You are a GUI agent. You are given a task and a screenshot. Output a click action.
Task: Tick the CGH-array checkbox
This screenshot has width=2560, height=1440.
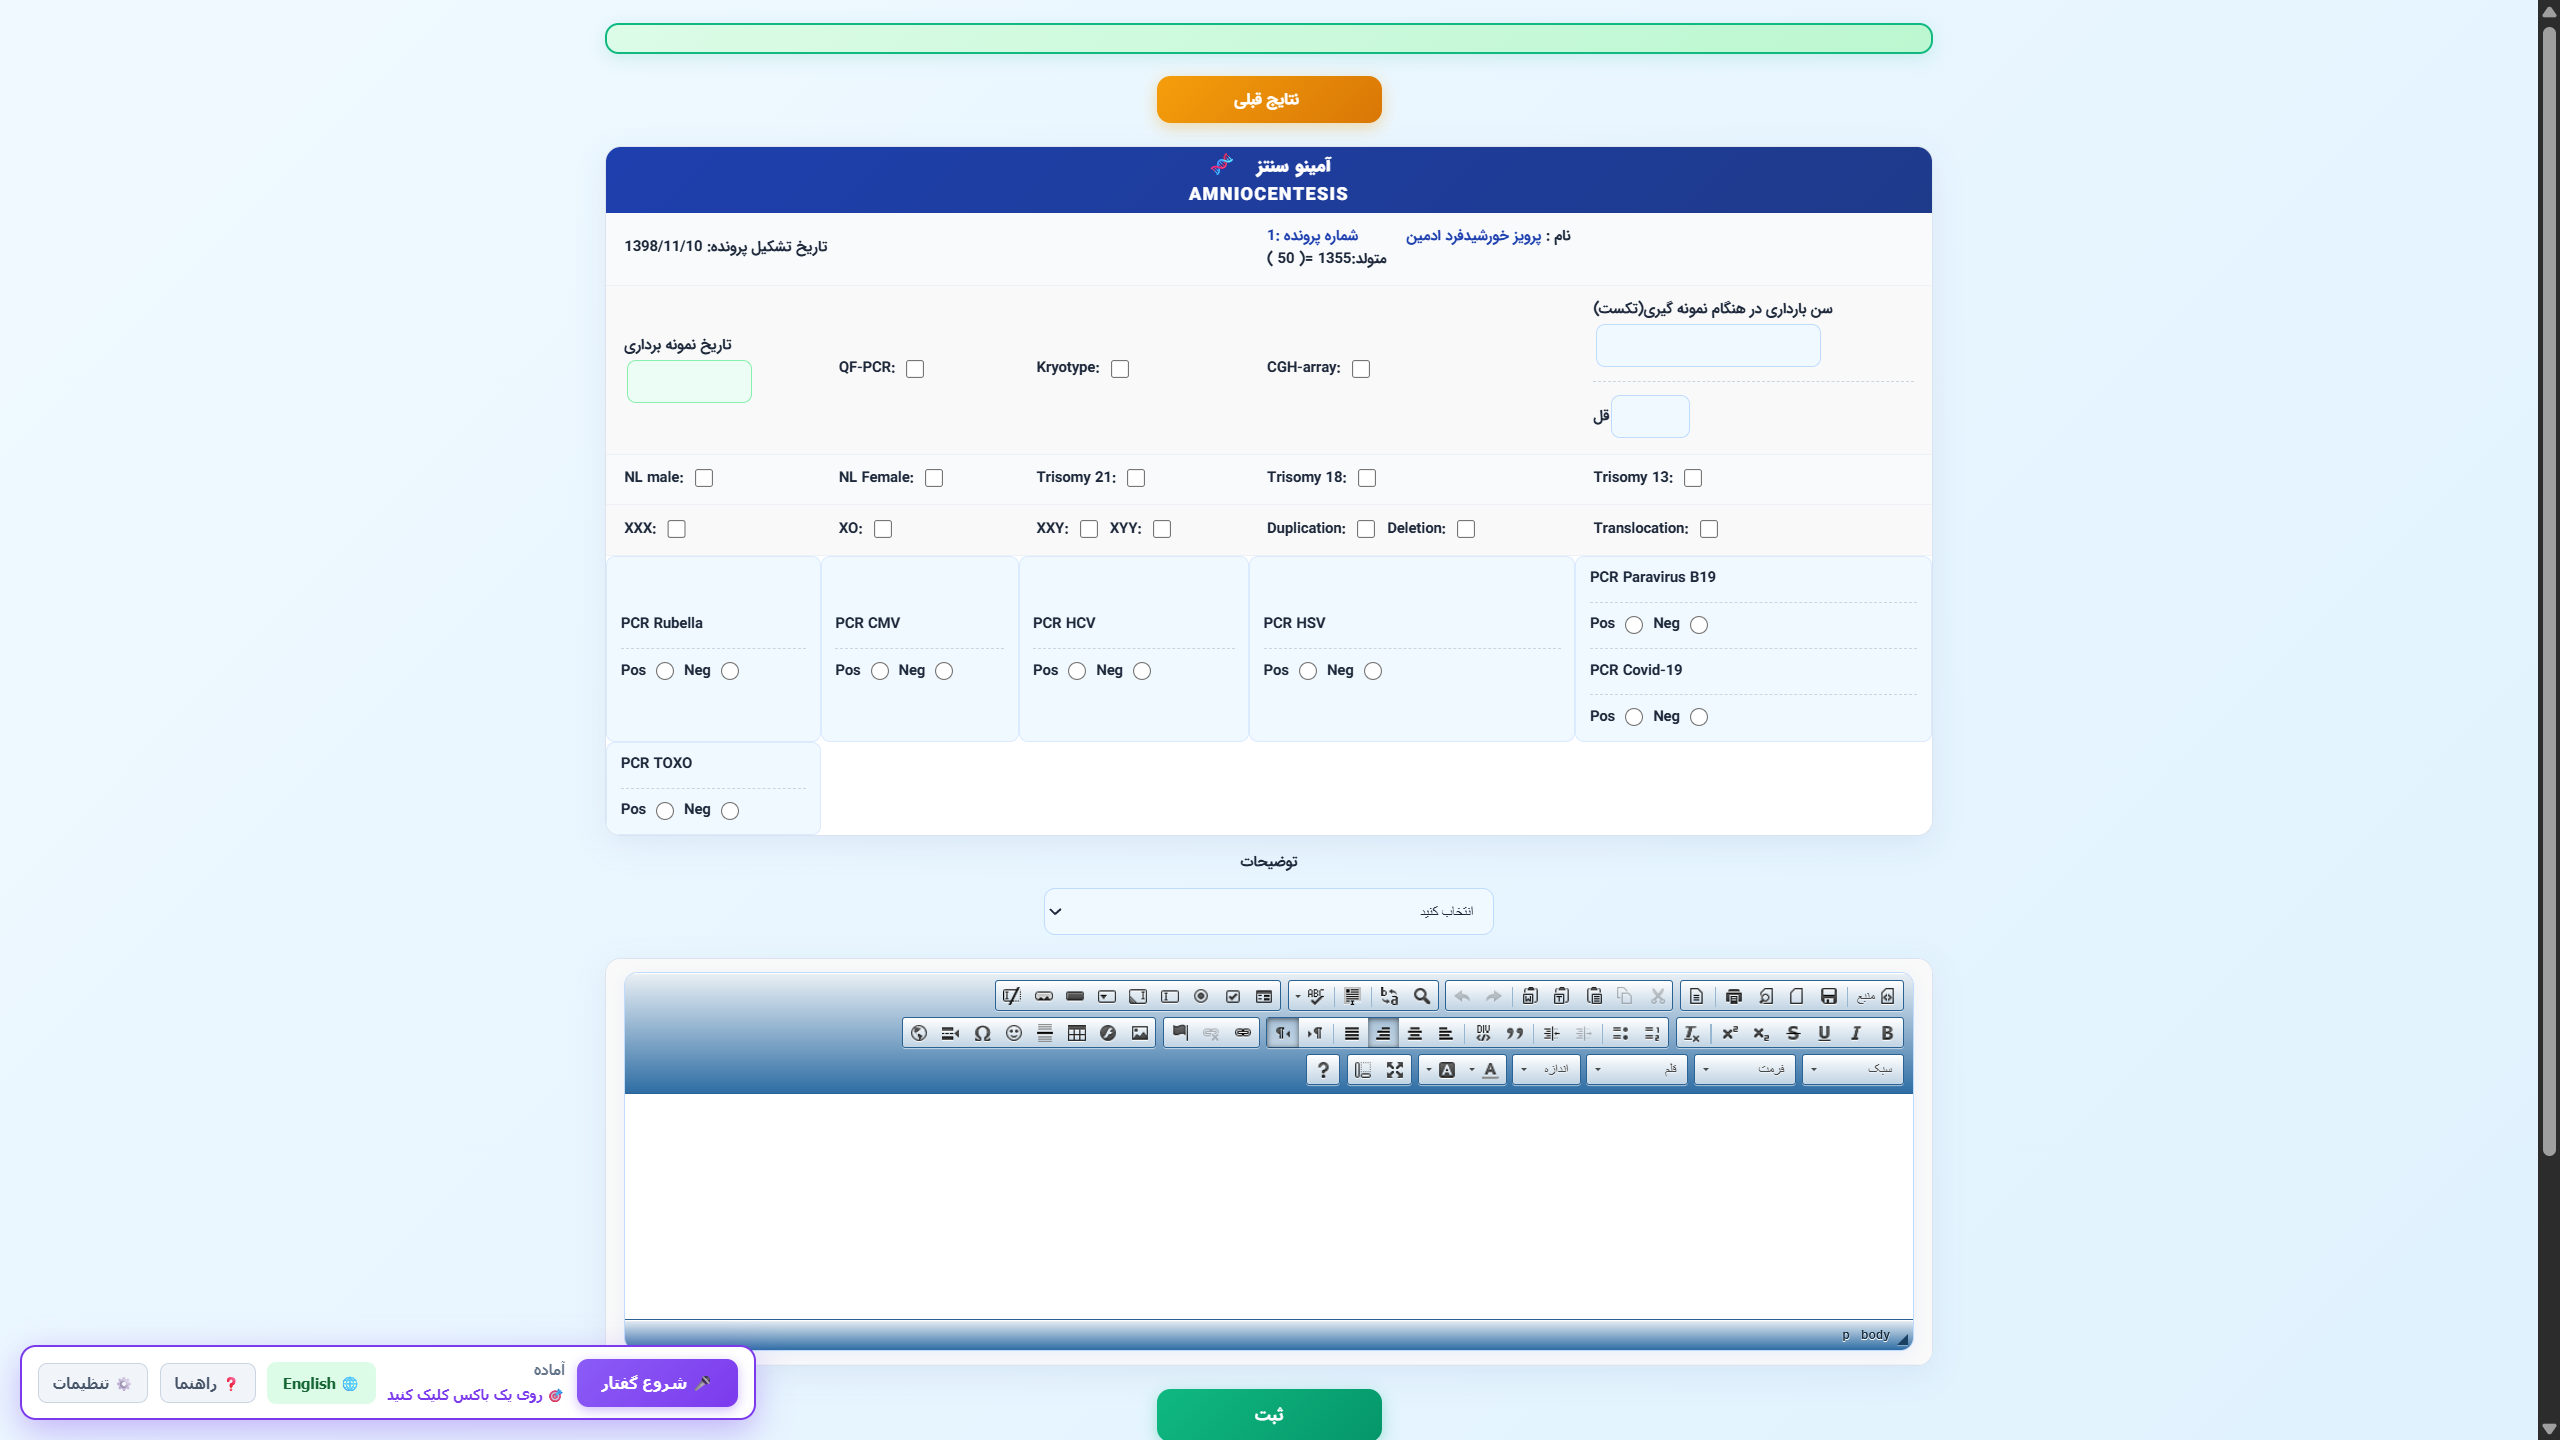(x=1361, y=369)
